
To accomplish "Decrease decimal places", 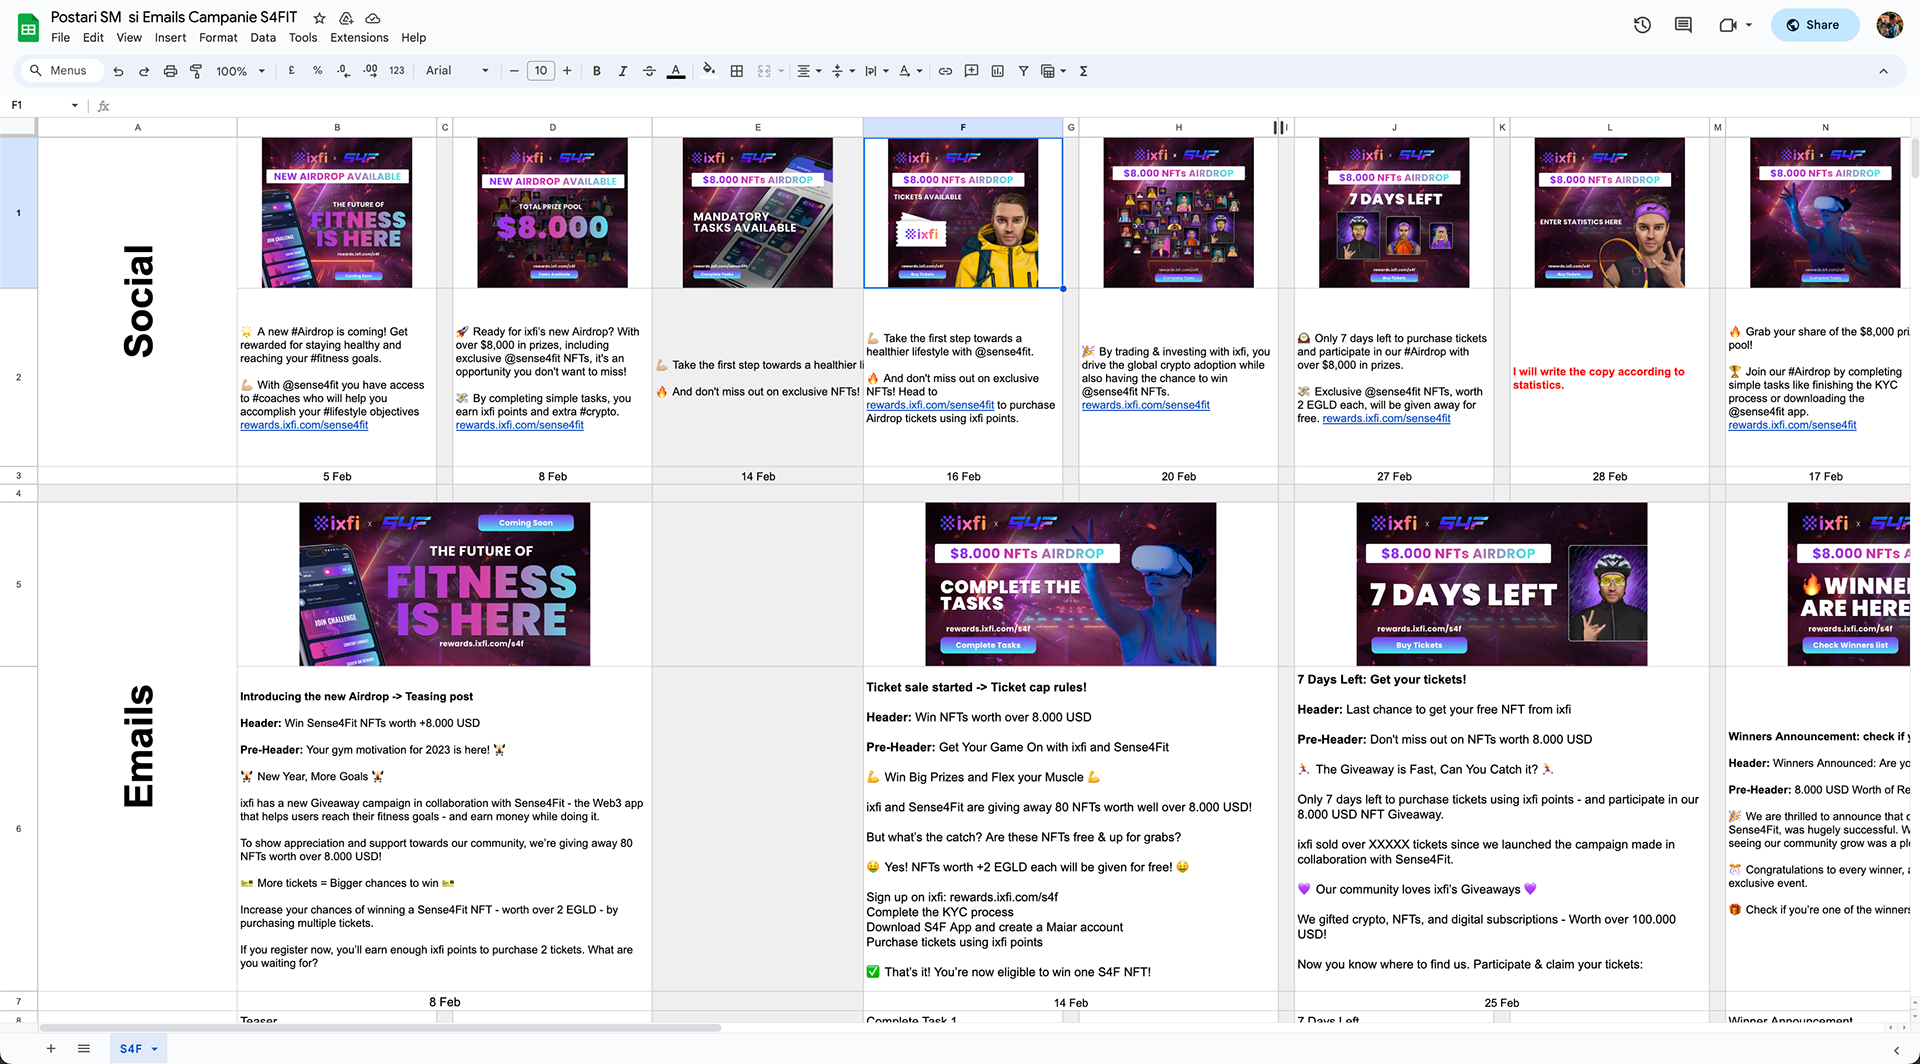I will tap(344, 71).
